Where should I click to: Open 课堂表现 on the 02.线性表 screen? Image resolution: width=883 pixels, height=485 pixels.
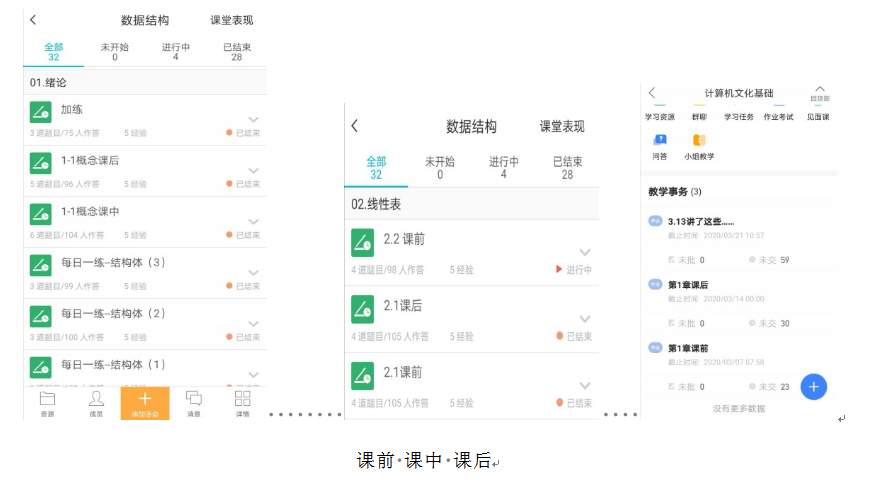(x=562, y=127)
